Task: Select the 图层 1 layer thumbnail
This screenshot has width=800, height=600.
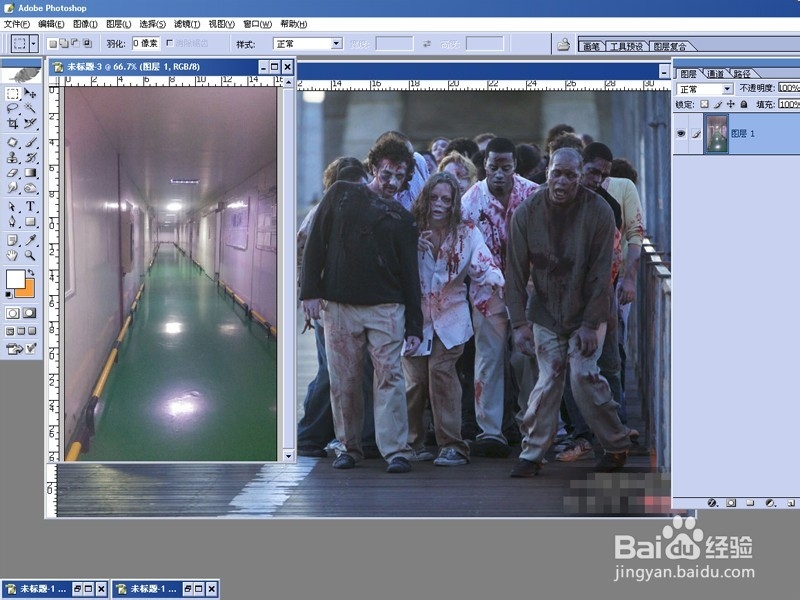Action: [717, 134]
